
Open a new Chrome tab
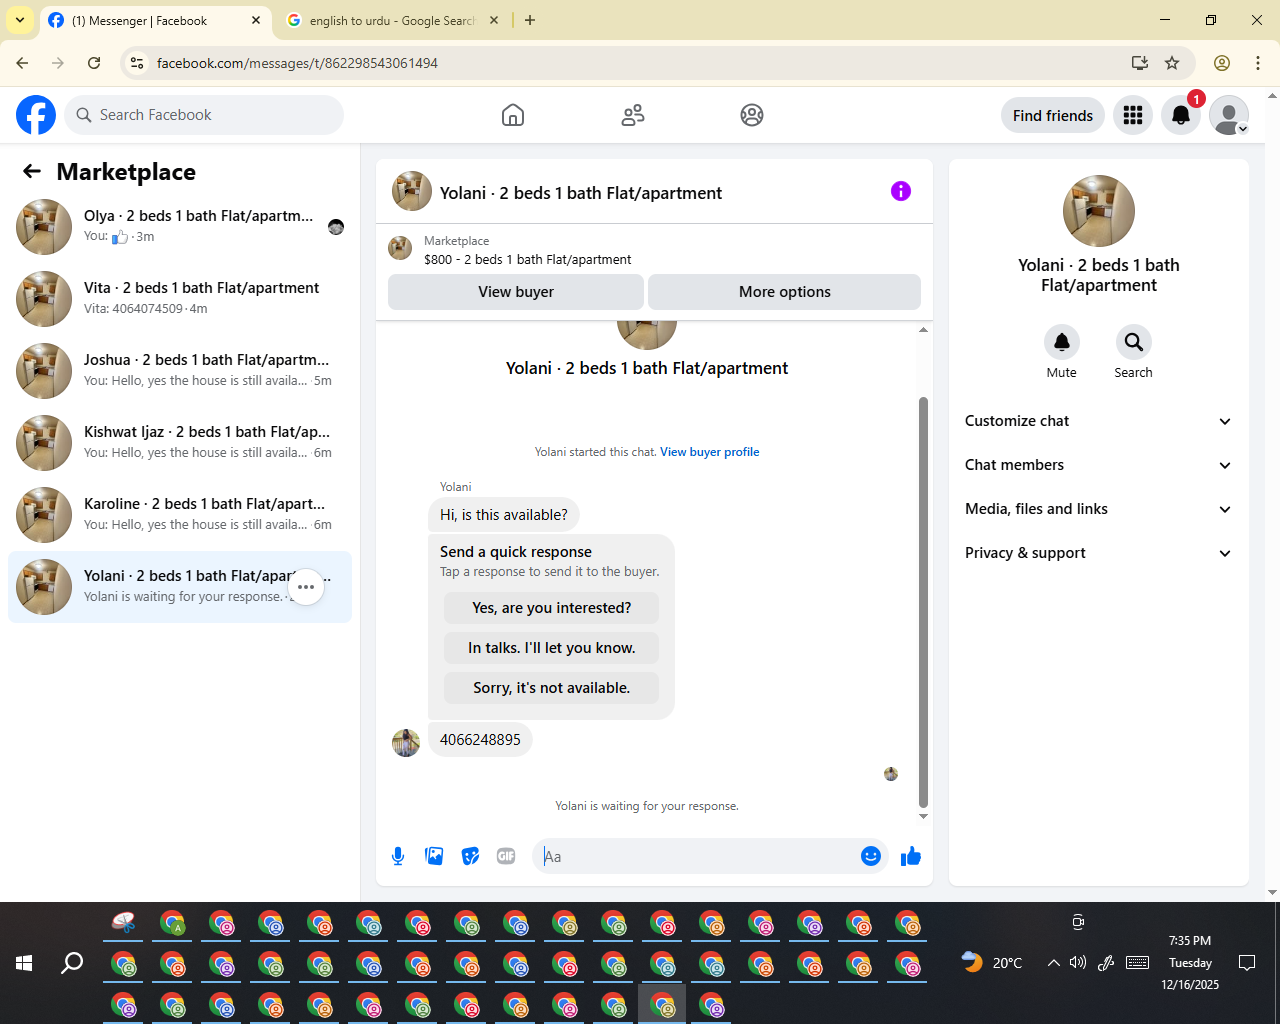[x=530, y=20]
